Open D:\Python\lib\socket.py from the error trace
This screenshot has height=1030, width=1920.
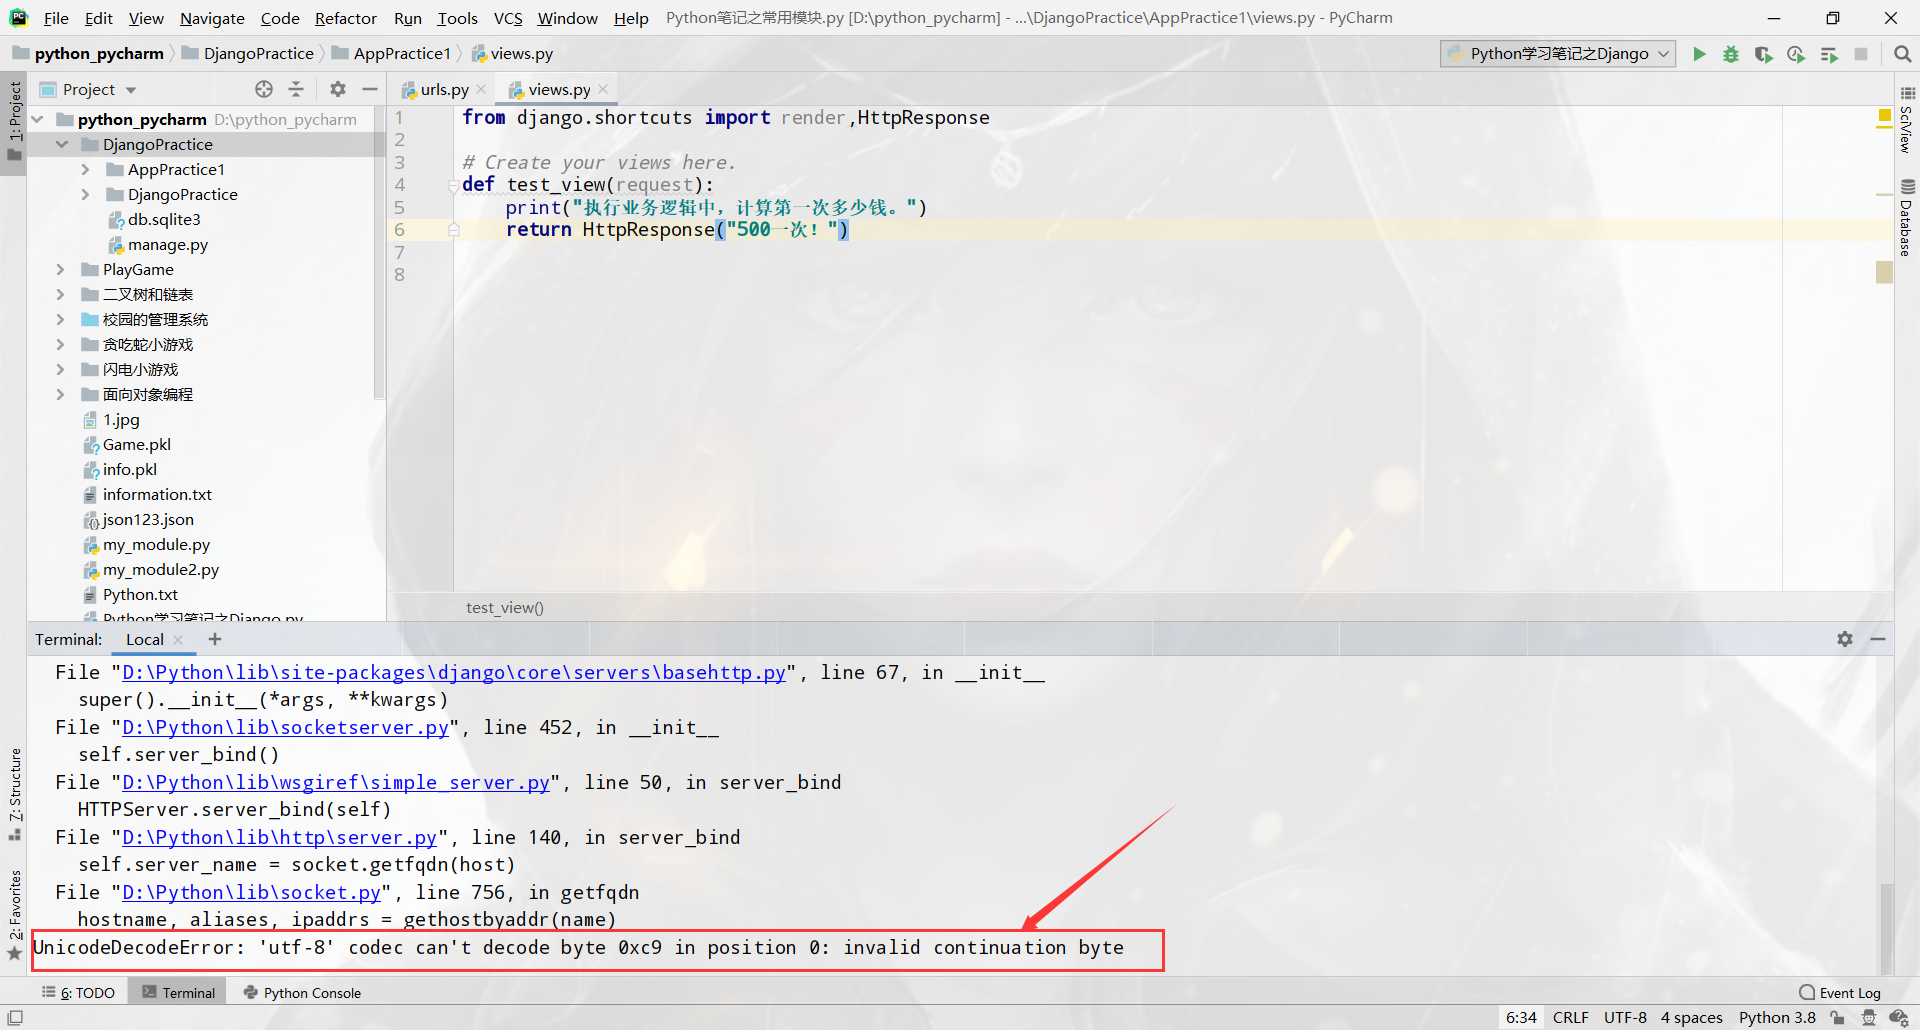[249, 892]
